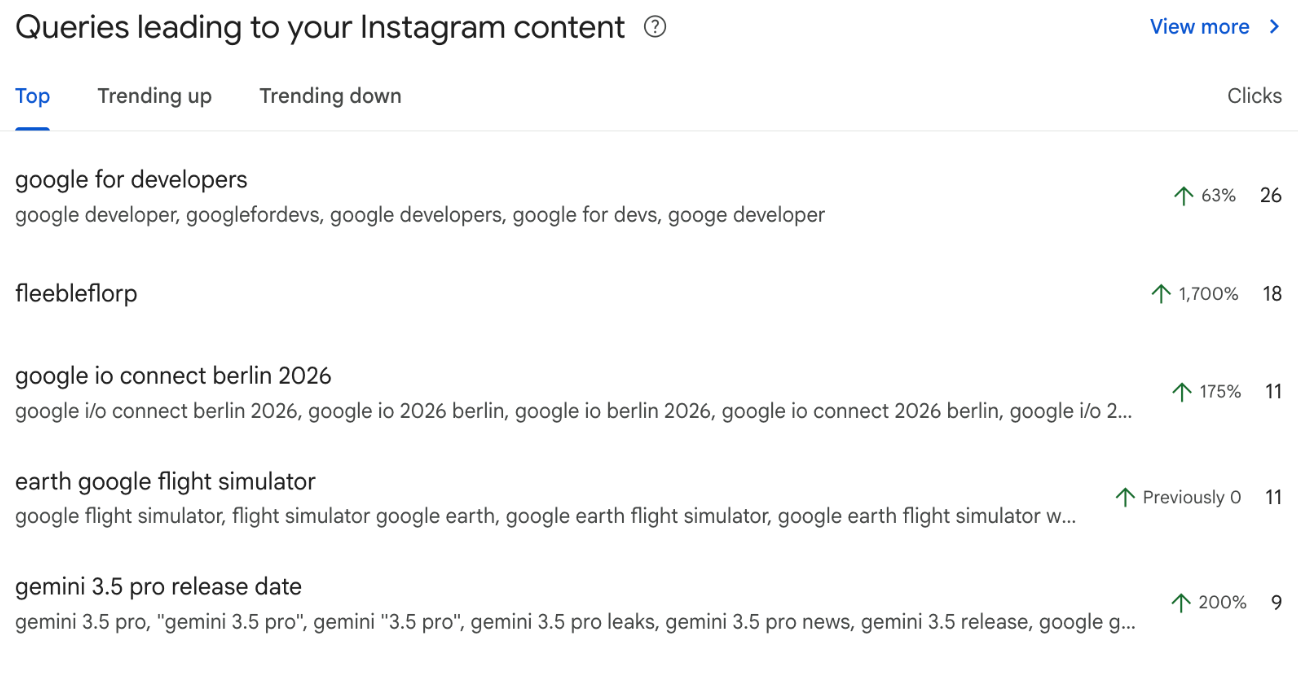1298x675 pixels.
Task: Switch to the Trending up tab
Action: pyautogui.click(x=155, y=96)
